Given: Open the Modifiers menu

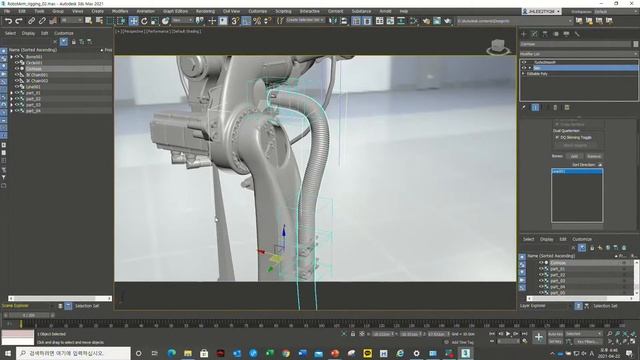Looking at the screenshot, I should coord(120,11).
